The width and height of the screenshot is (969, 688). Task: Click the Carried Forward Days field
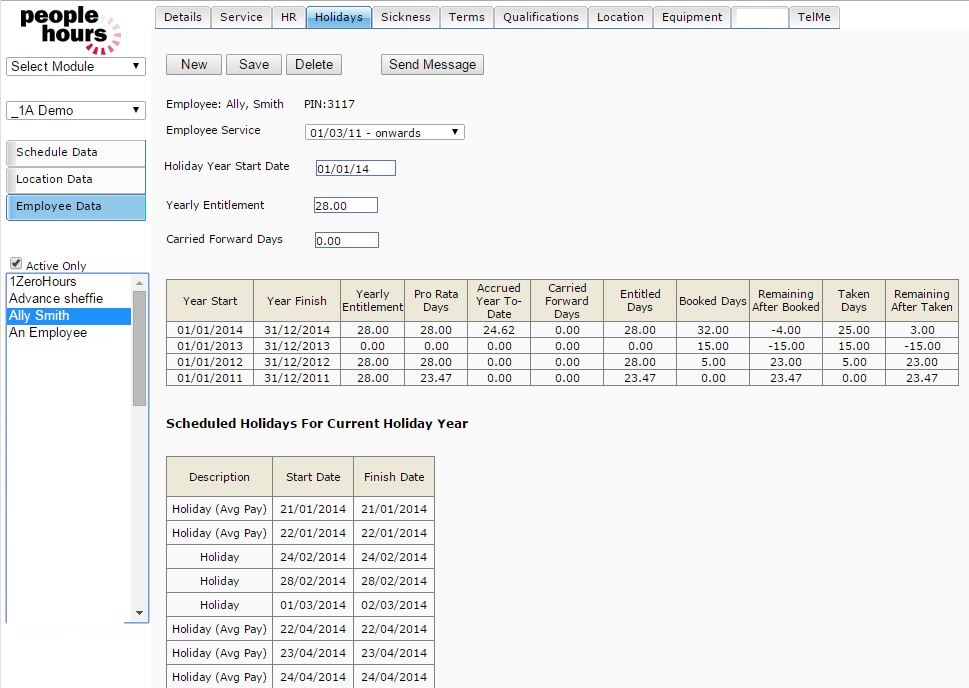346,240
